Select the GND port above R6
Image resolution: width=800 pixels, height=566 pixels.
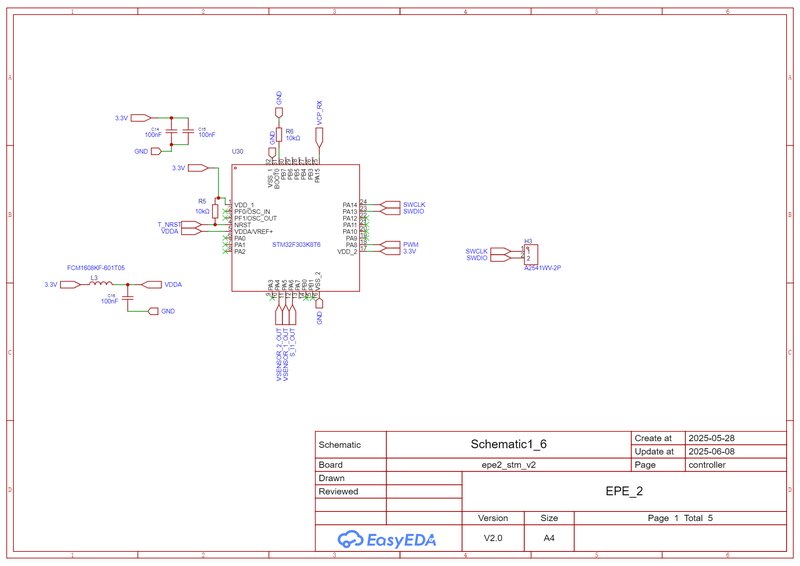click(x=279, y=112)
